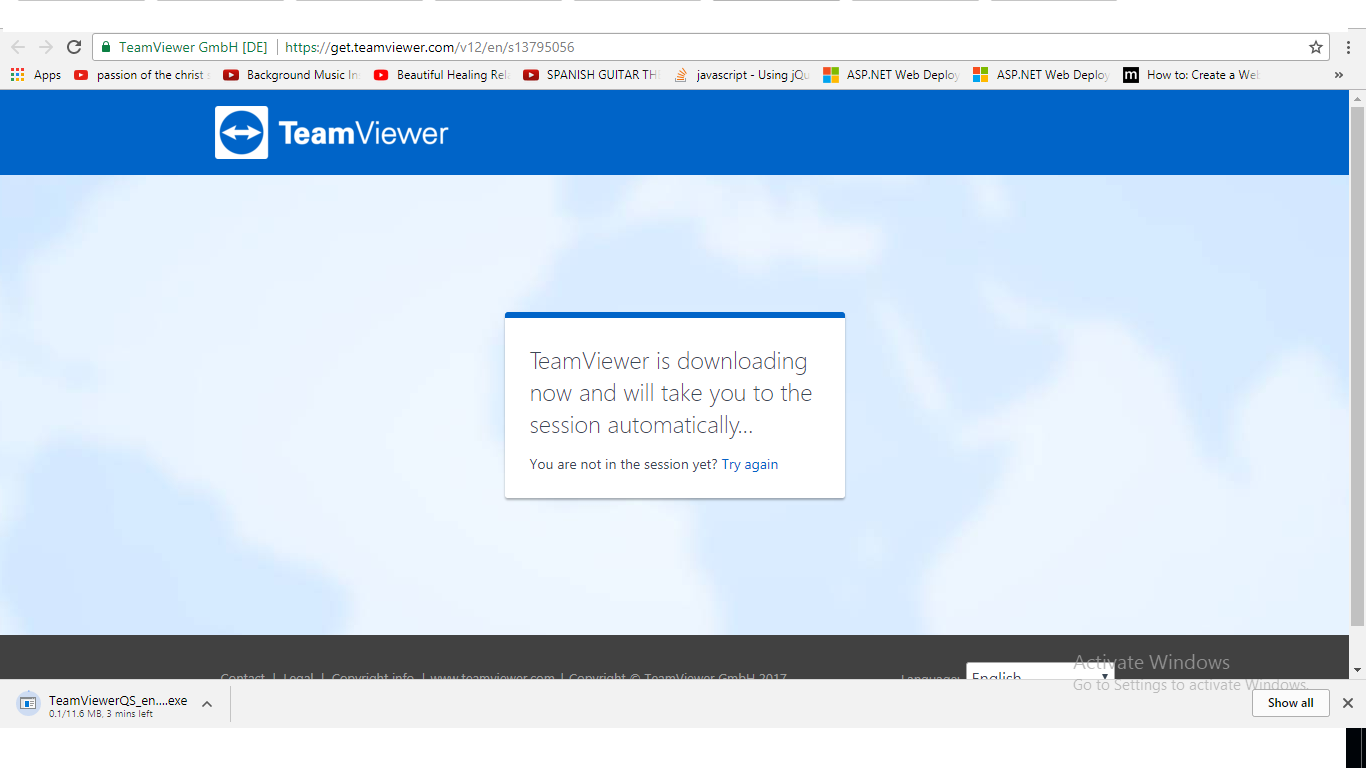
Task: Open 'passion of the christ' bookmark
Action: click(x=142, y=75)
